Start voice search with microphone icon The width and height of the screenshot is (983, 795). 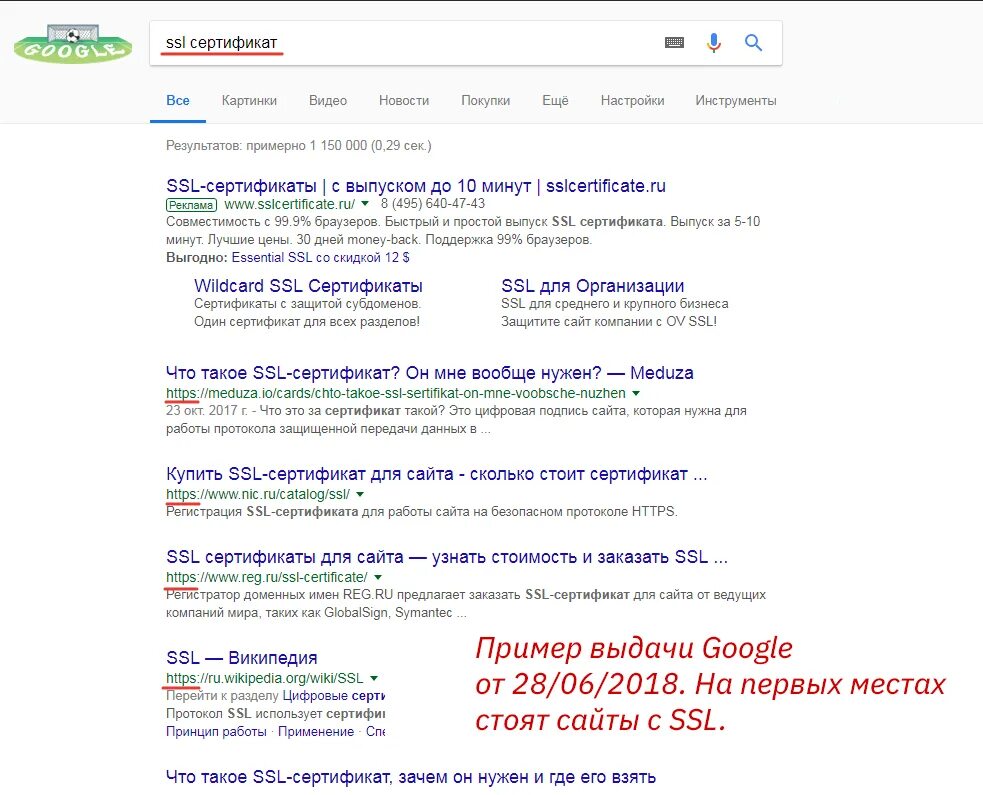pyautogui.click(x=713, y=43)
